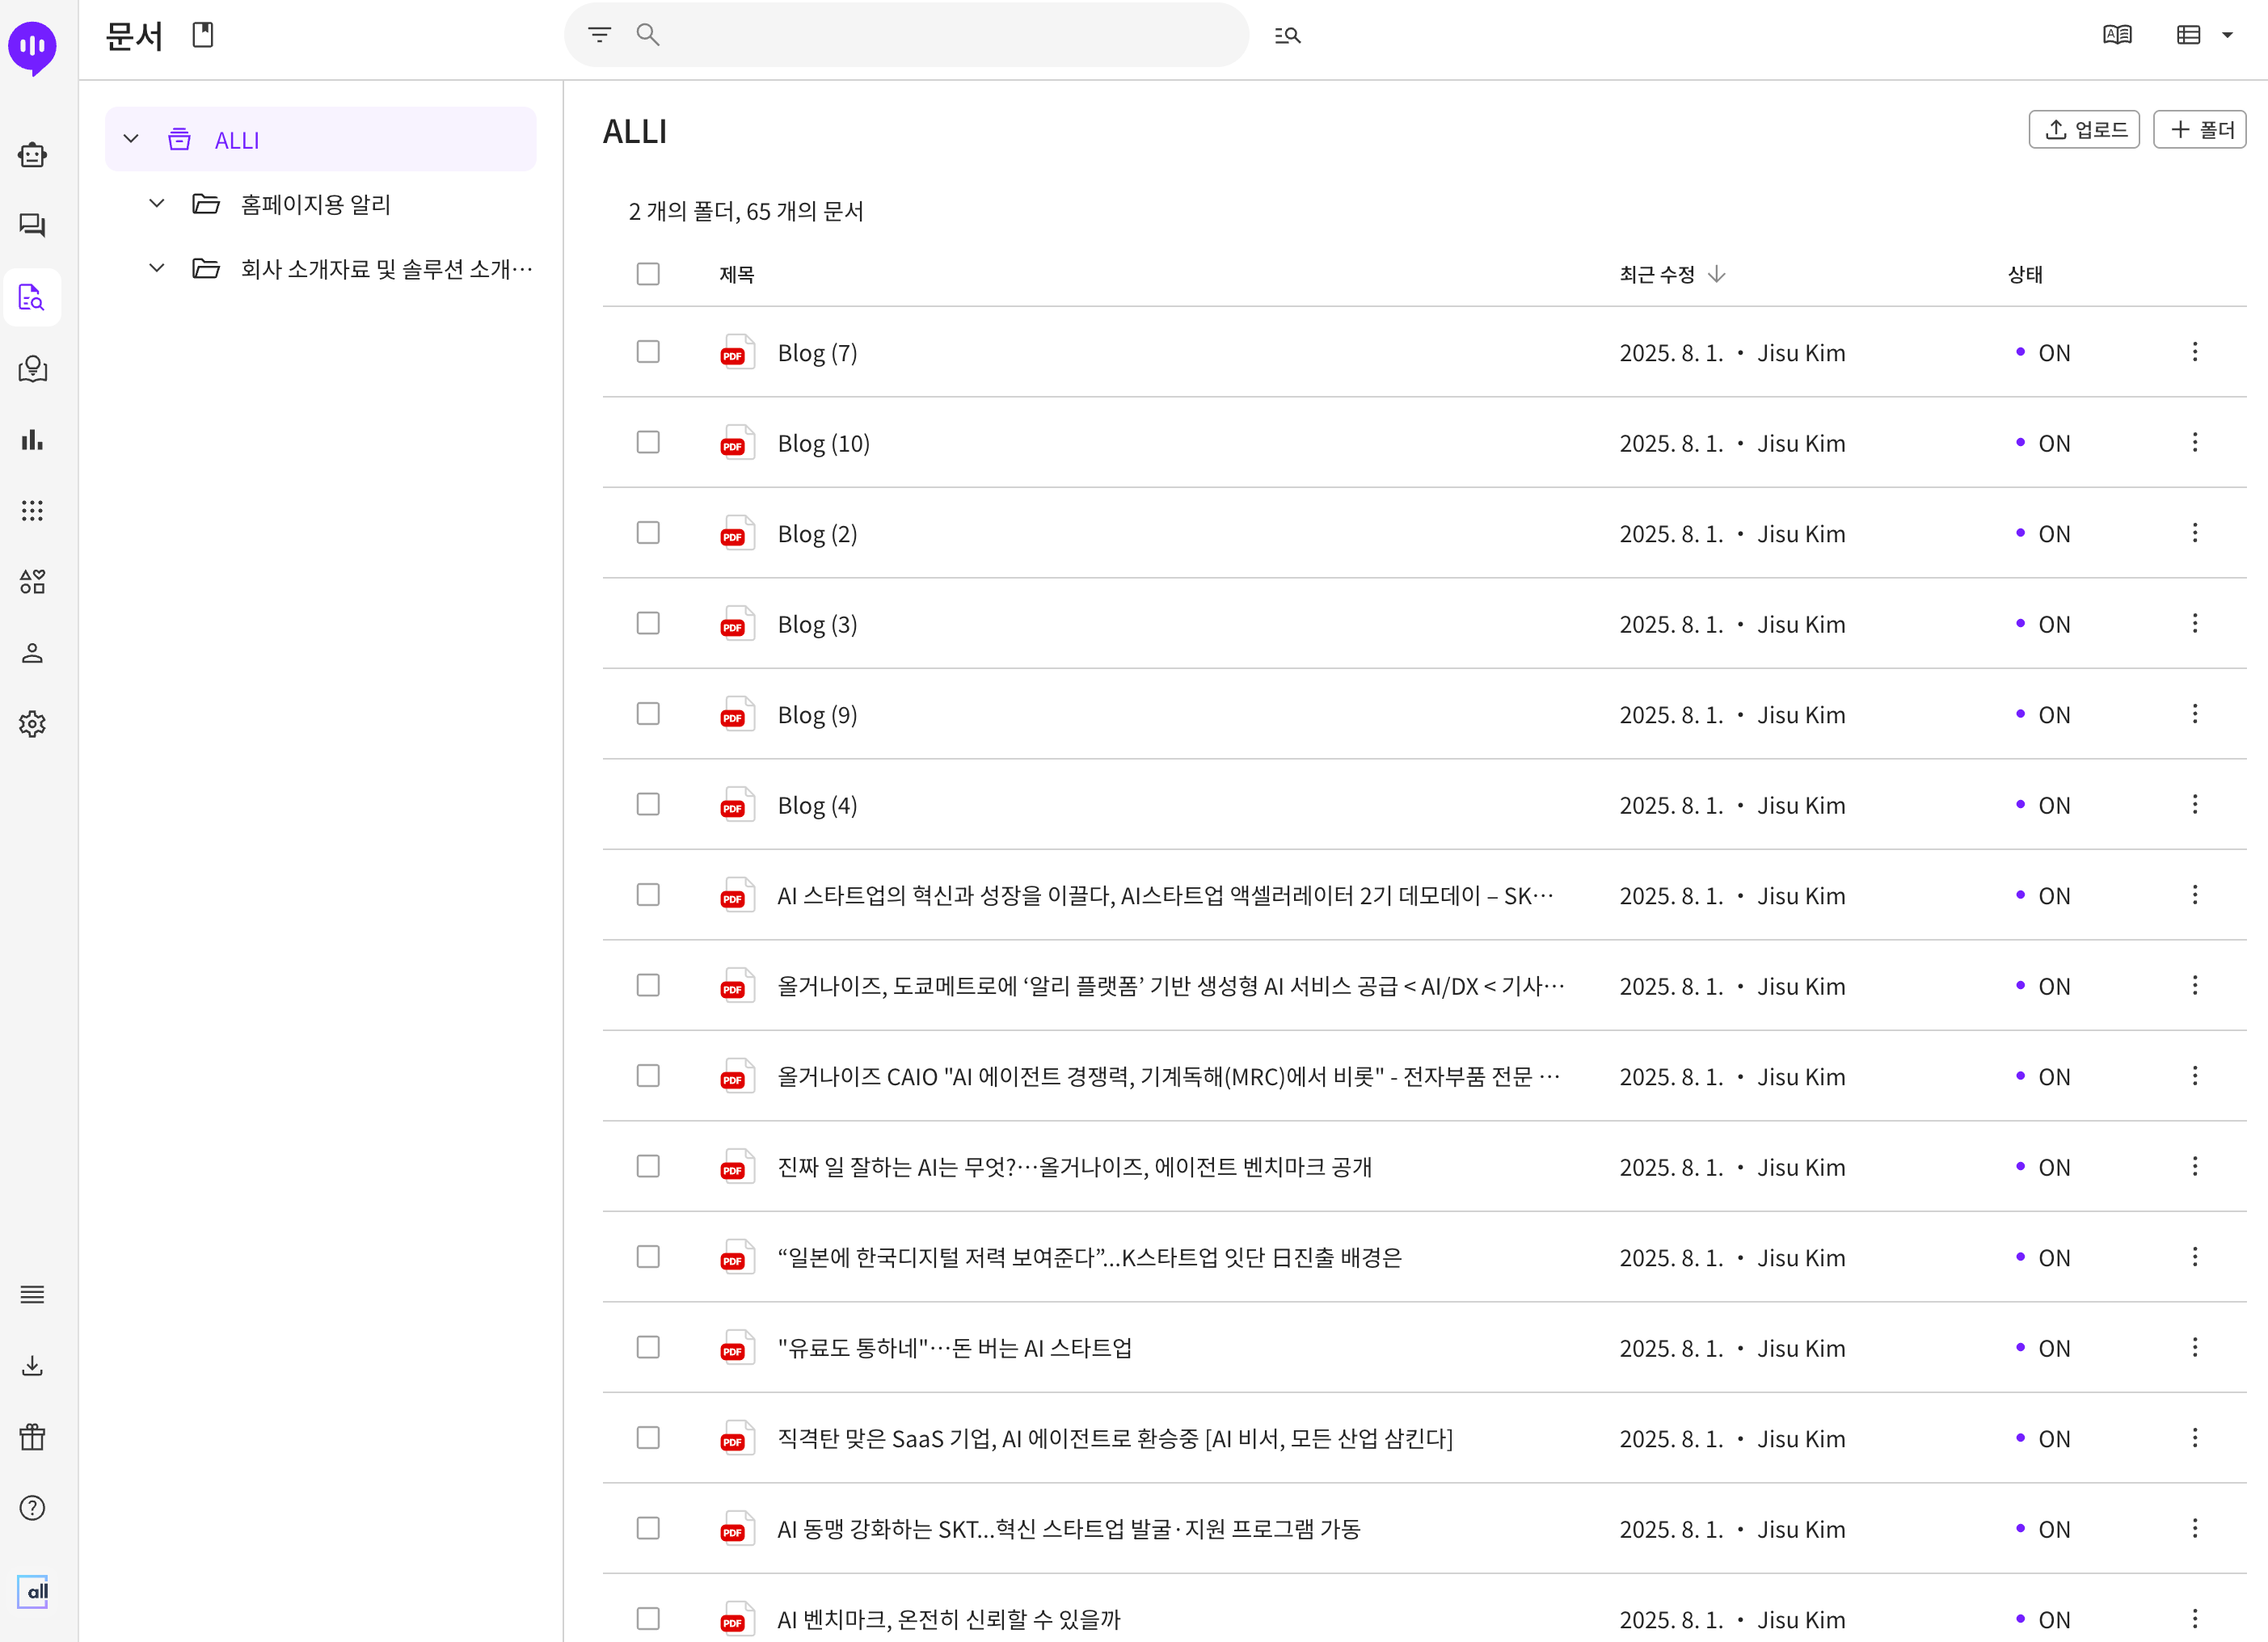Viewport: 2268px width, 1642px height.
Task: Check the box for '"유료도 통하네"' document
Action: 648,1347
